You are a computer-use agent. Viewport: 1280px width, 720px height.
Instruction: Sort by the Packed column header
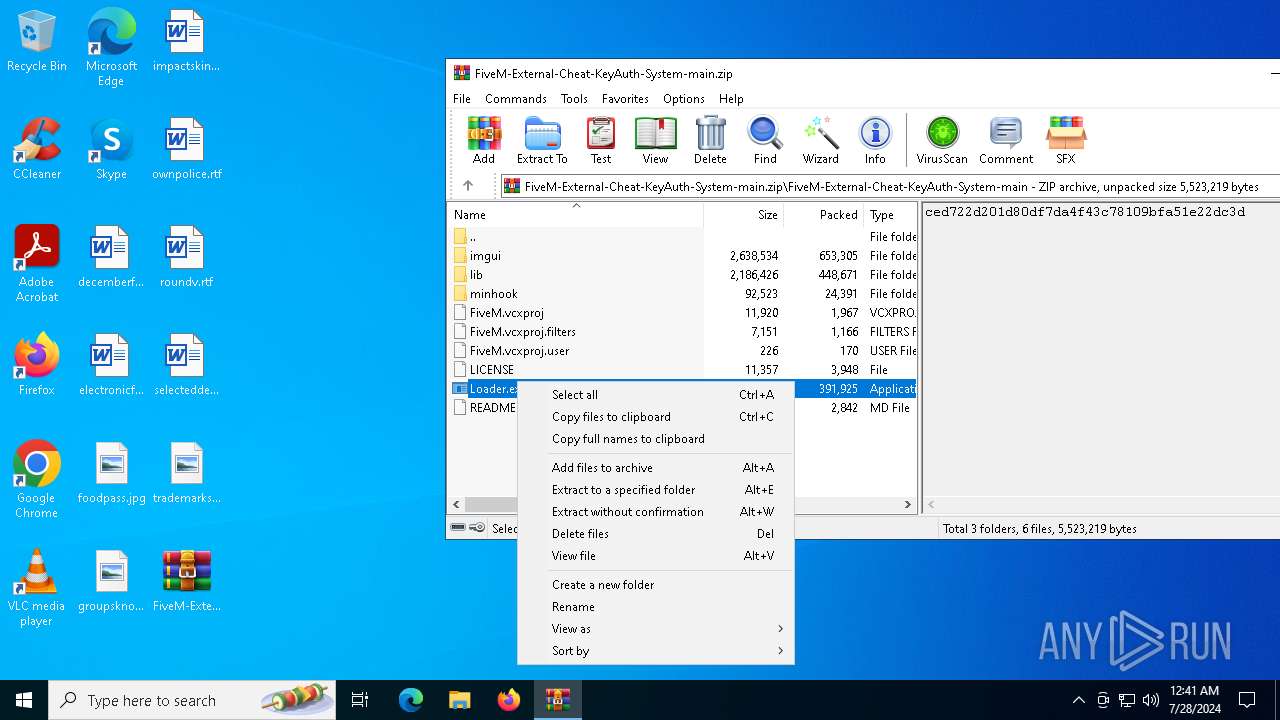pos(823,214)
